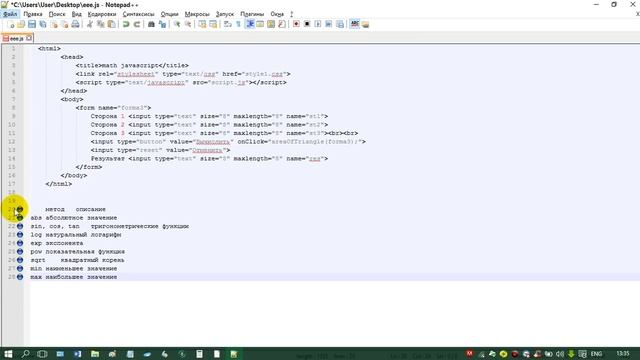Click the 'sqrt квадратный корень' text line

coord(77,260)
